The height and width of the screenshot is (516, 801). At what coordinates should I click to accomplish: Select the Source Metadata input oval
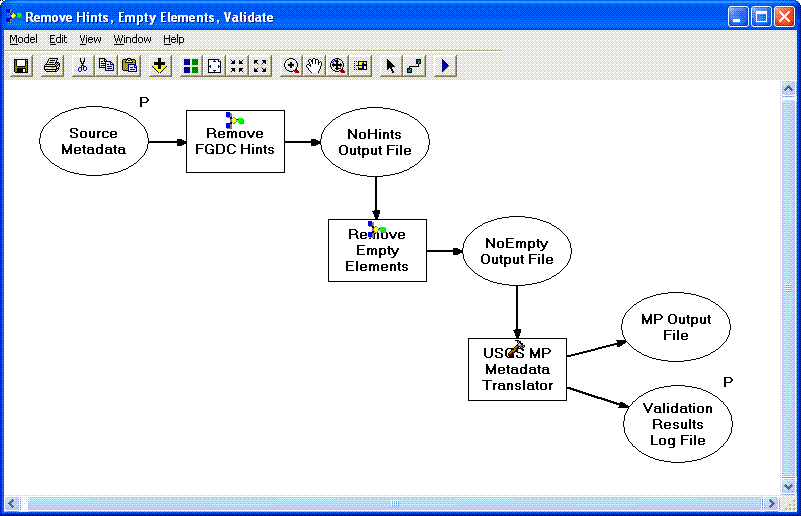tap(93, 142)
